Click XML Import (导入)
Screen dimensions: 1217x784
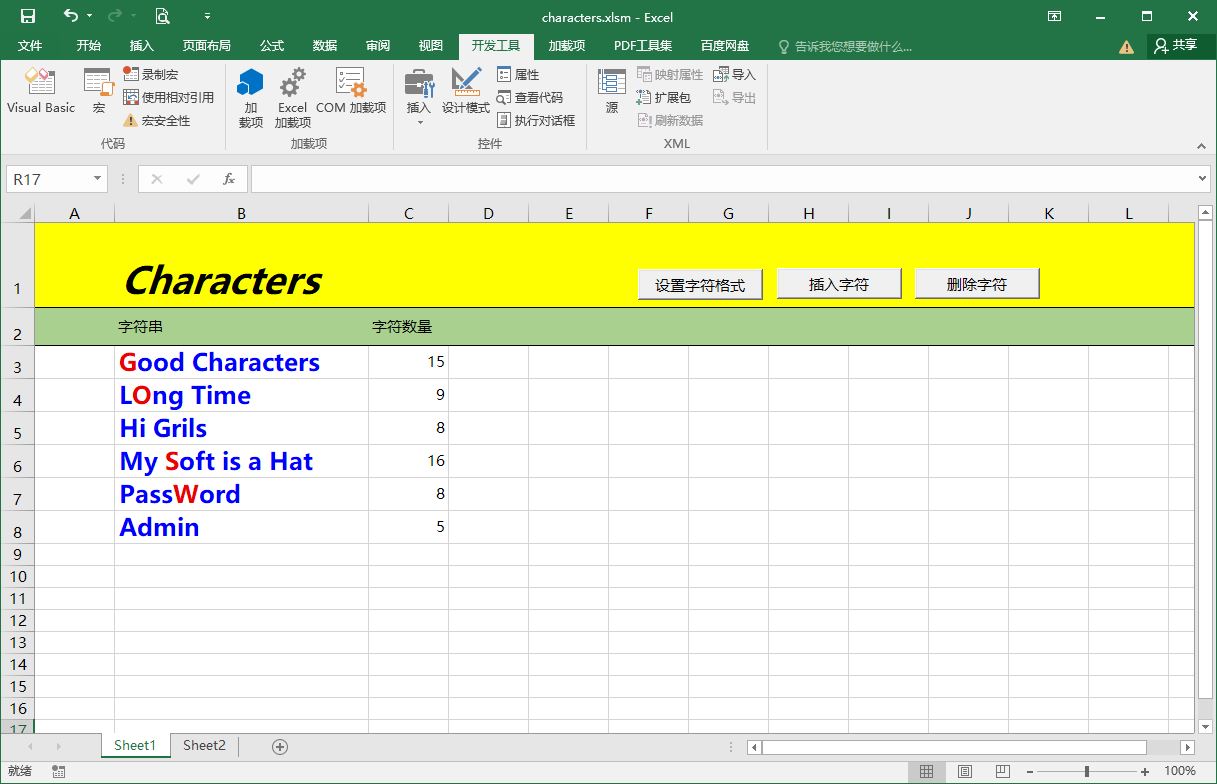(x=734, y=74)
